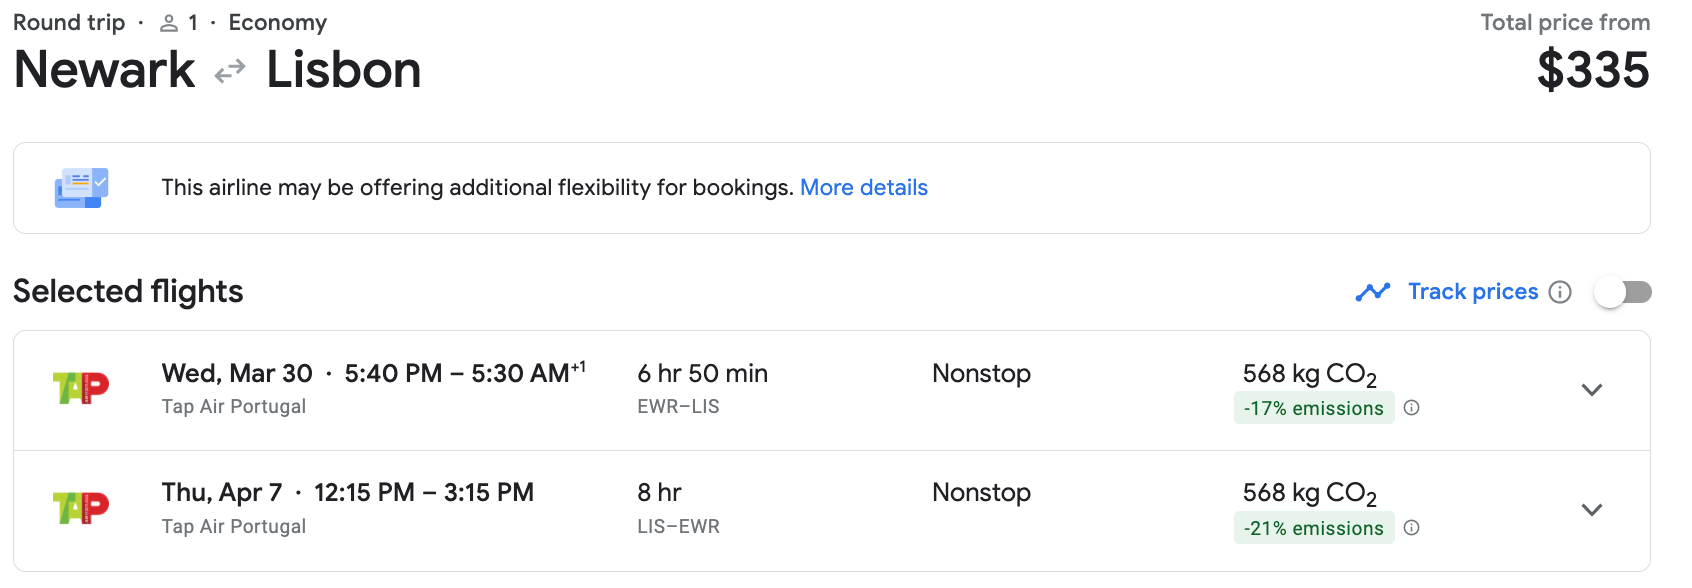Screen dimensions: 1692x588
Task: Click the Track prices info icon
Action: click(x=1559, y=292)
